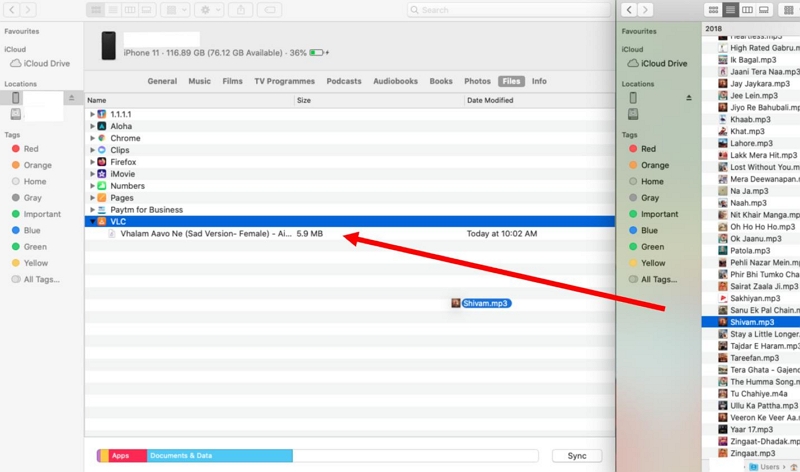Screen dimensions: 800x472
Task: Expand the Clips app folder
Action: 92,150
